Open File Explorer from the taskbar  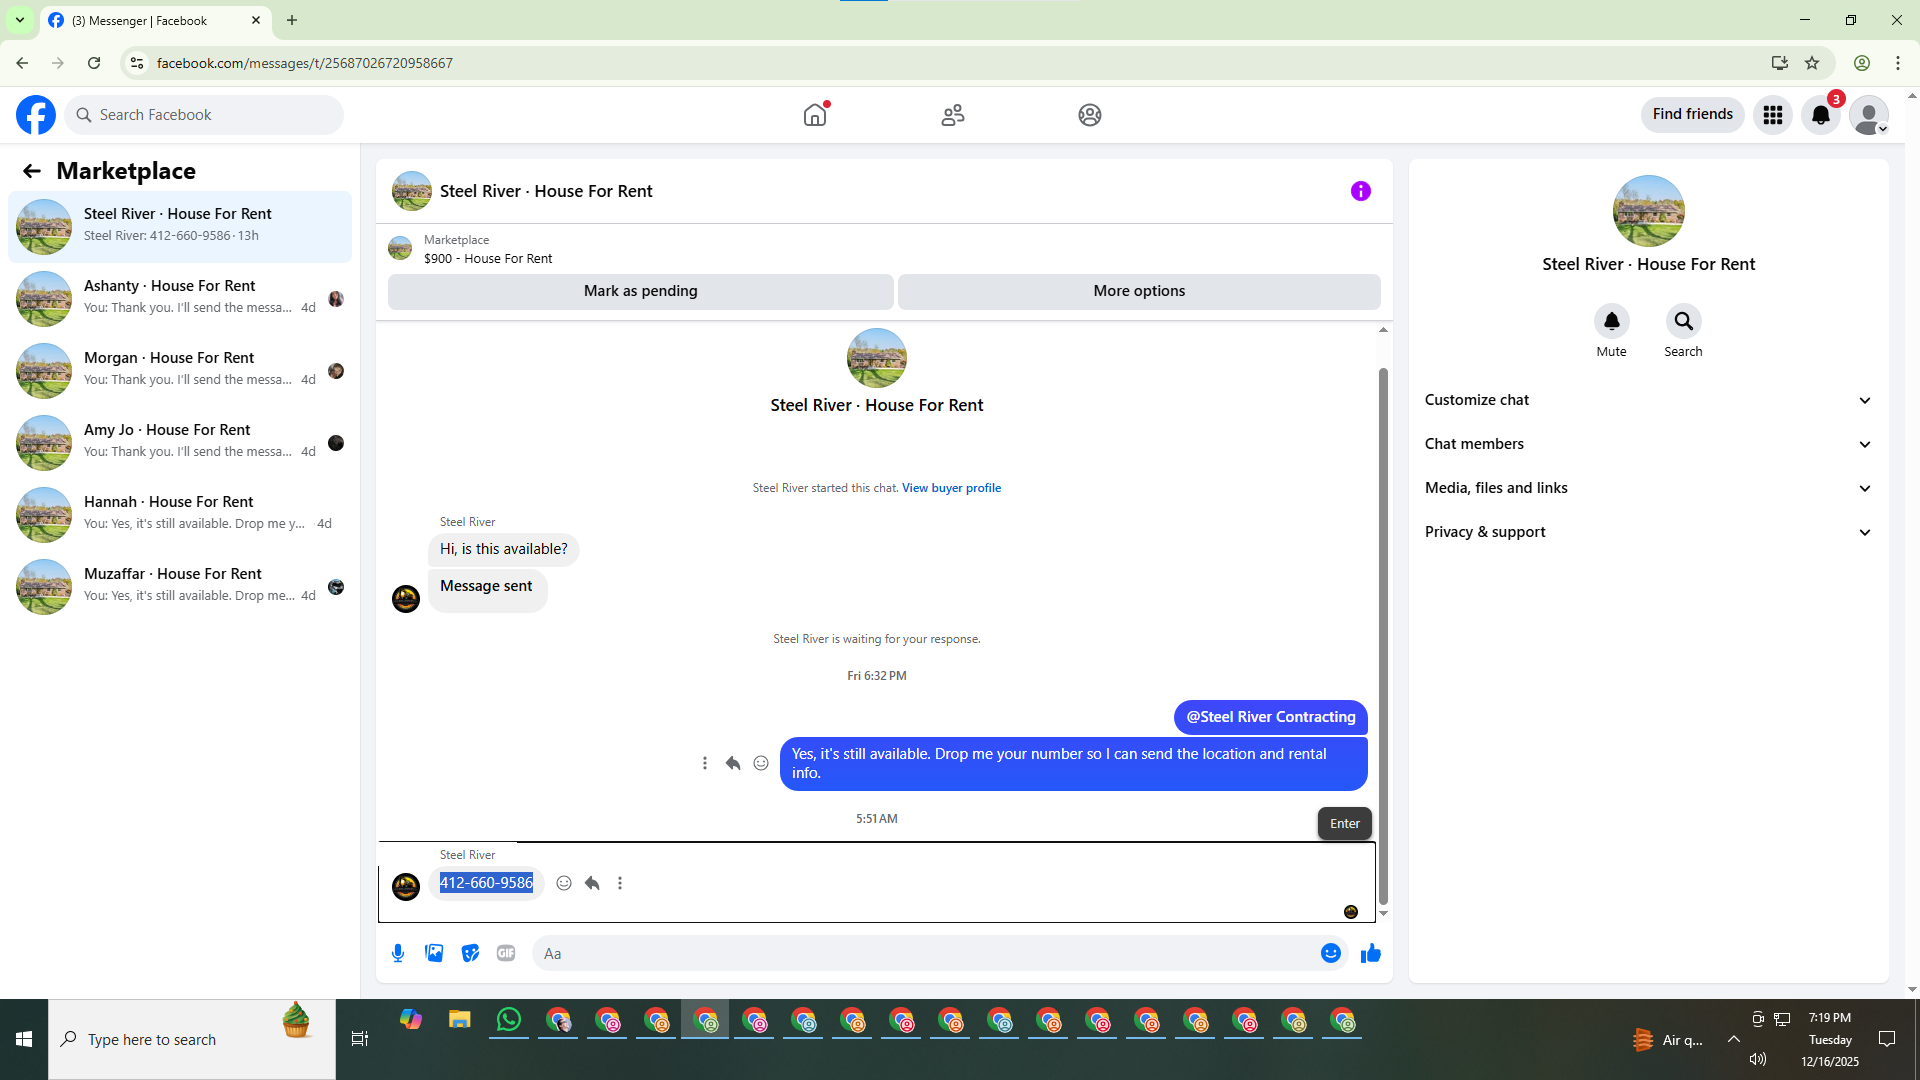tap(460, 1020)
